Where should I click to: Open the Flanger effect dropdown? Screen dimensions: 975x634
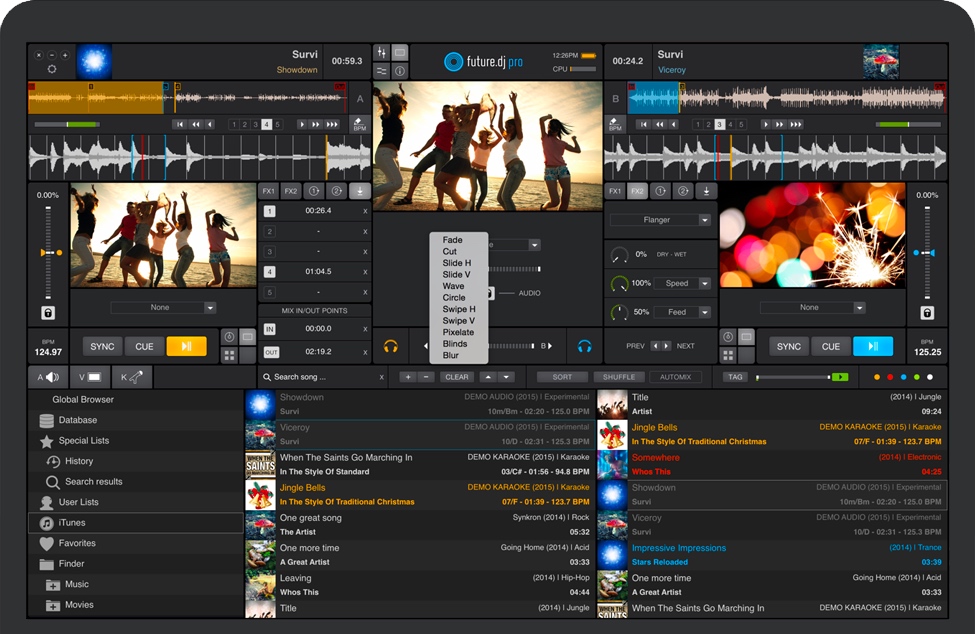click(661, 220)
